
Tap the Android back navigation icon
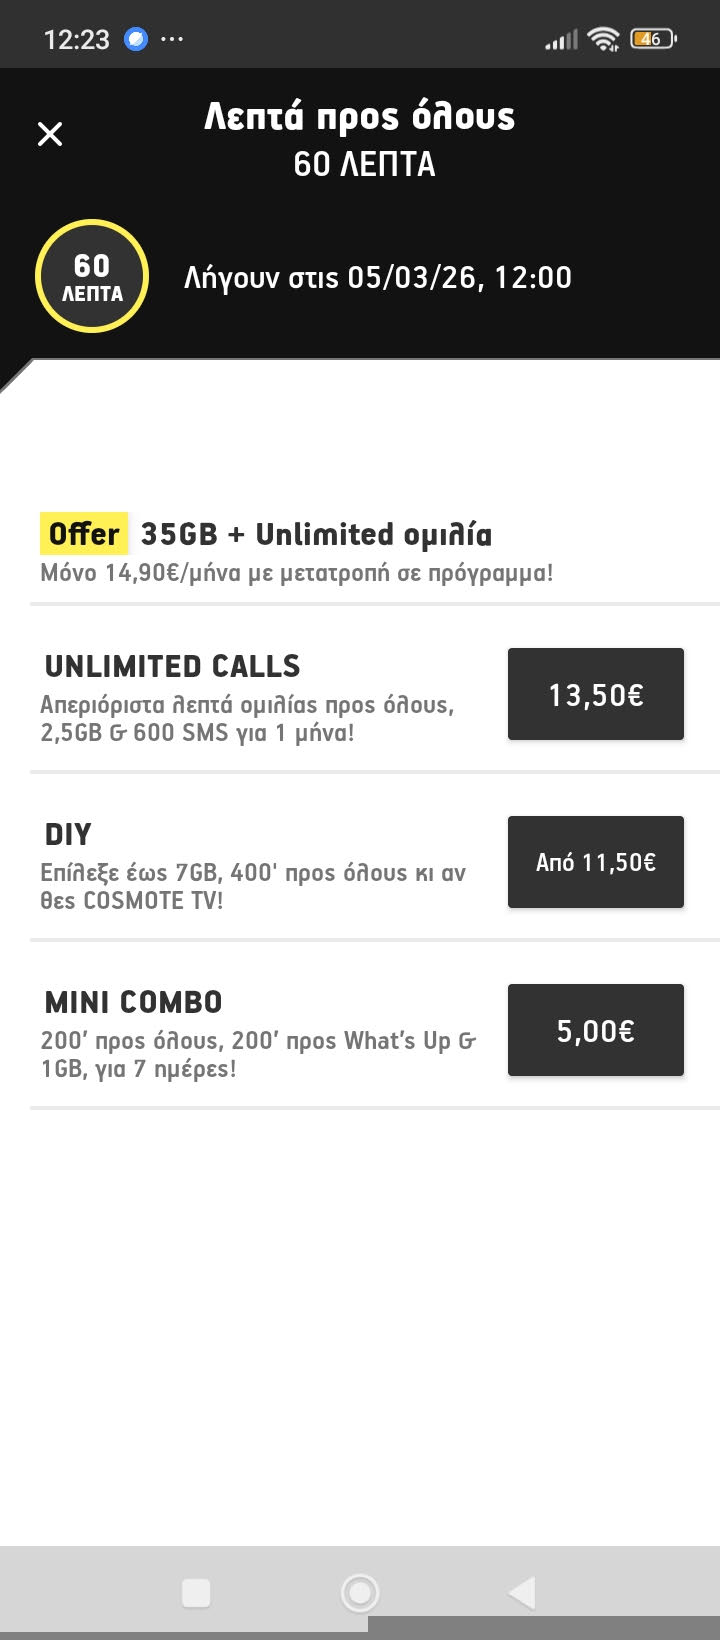click(x=522, y=1592)
